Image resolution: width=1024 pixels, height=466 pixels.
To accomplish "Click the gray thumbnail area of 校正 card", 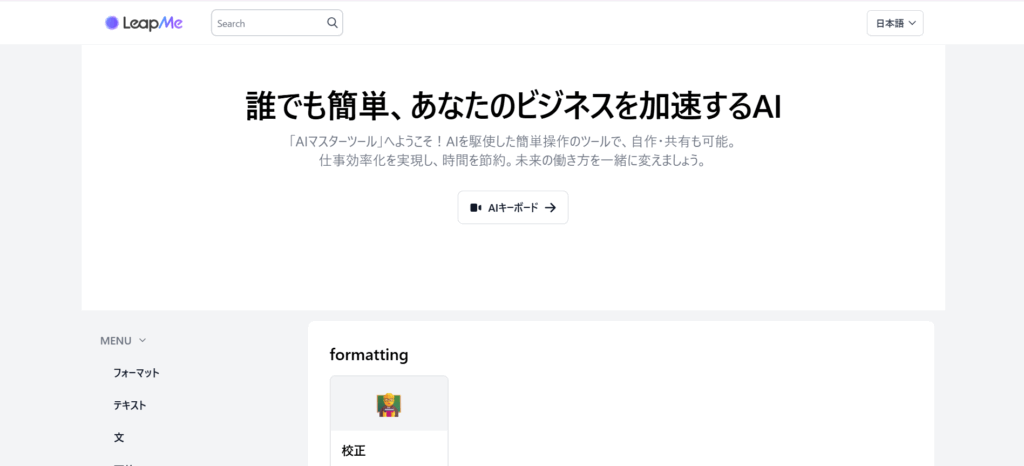I will [389, 403].
